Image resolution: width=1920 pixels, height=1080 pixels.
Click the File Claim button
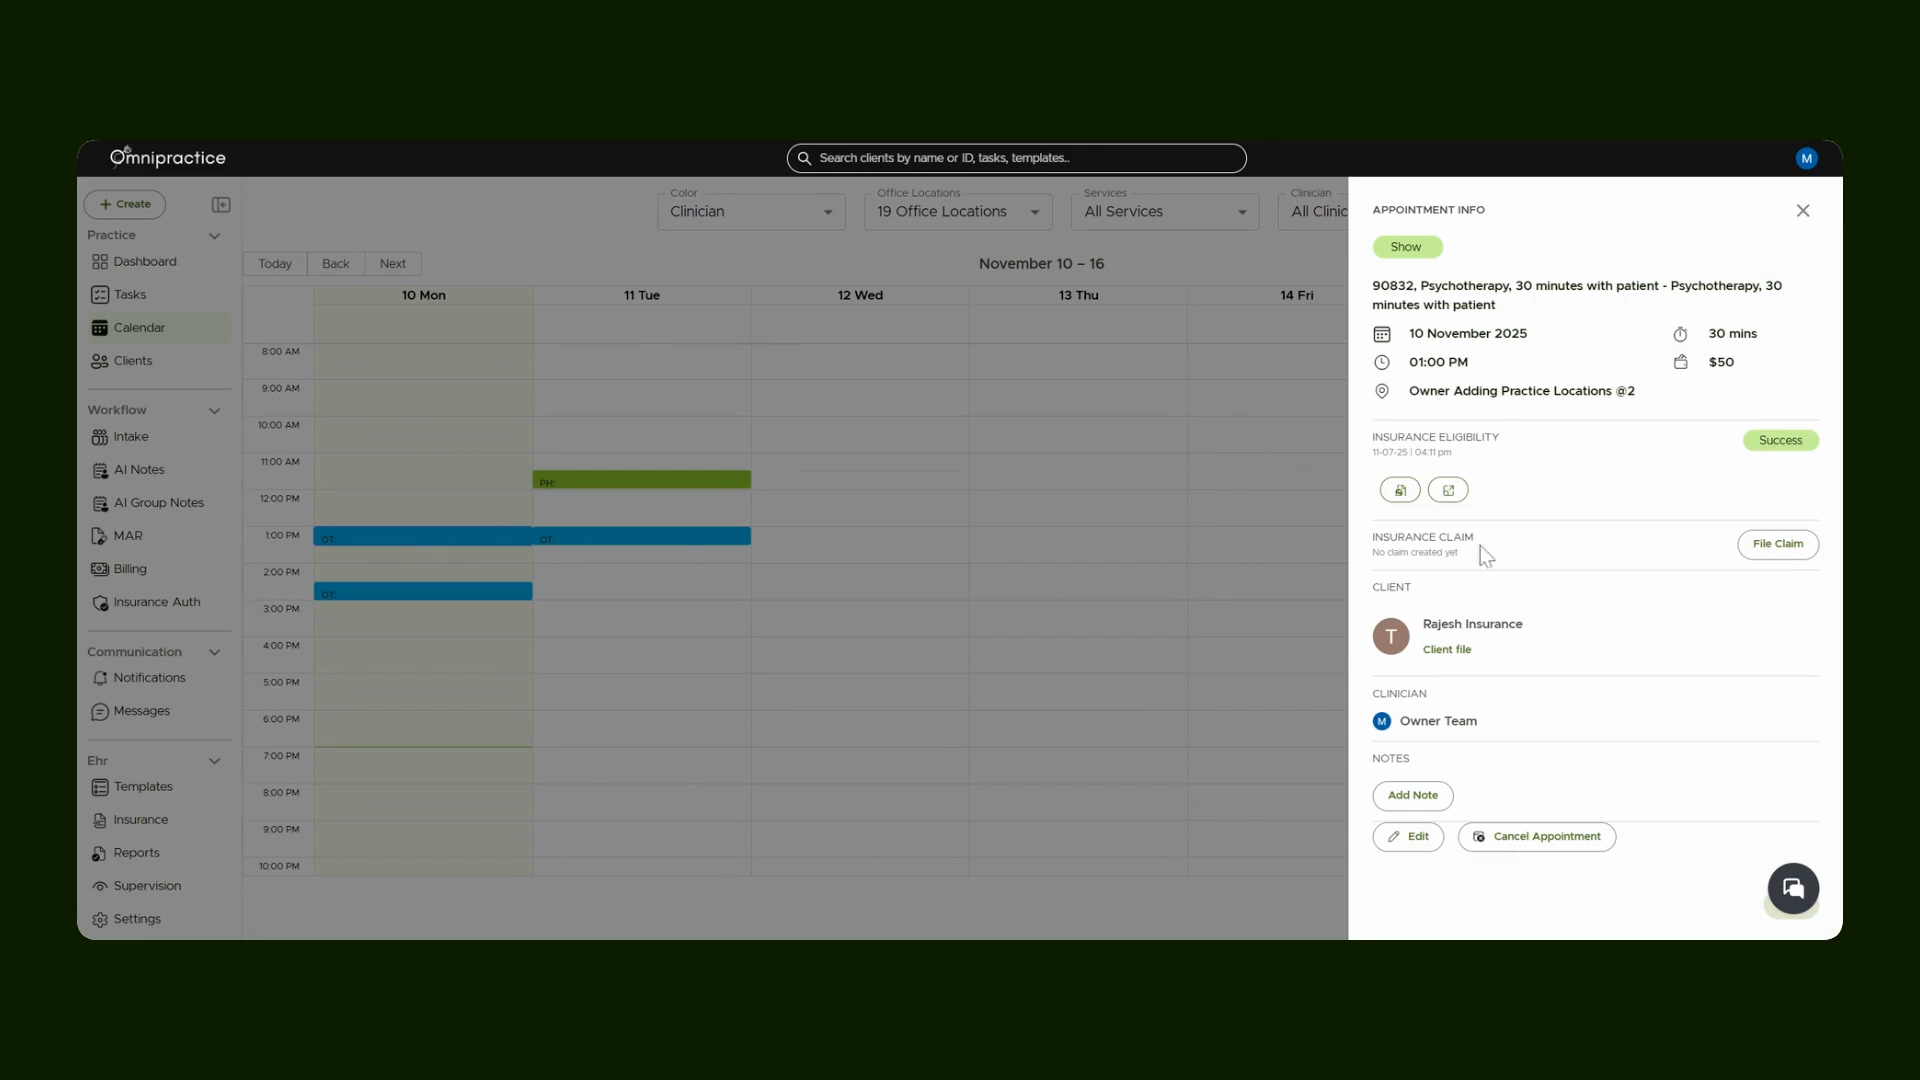[x=1778, y=544]
